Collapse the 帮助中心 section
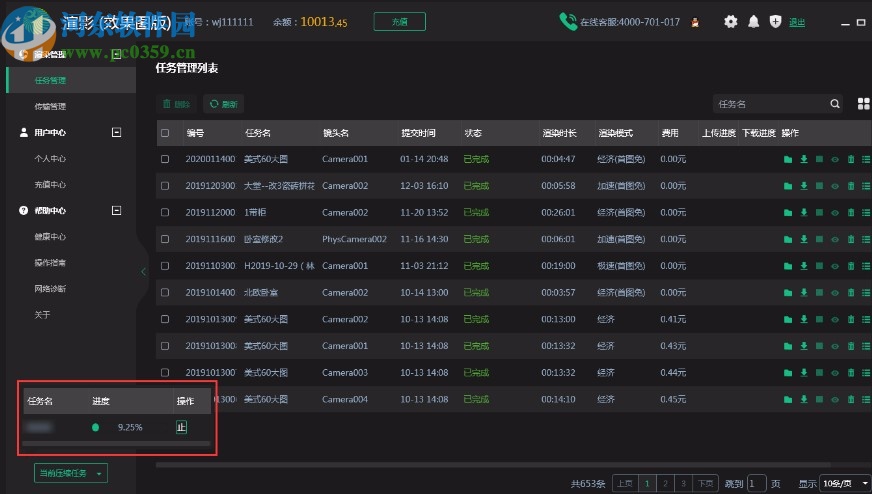Image resolution: width=872 pixels, height=494 pixels. coord(116,210)
